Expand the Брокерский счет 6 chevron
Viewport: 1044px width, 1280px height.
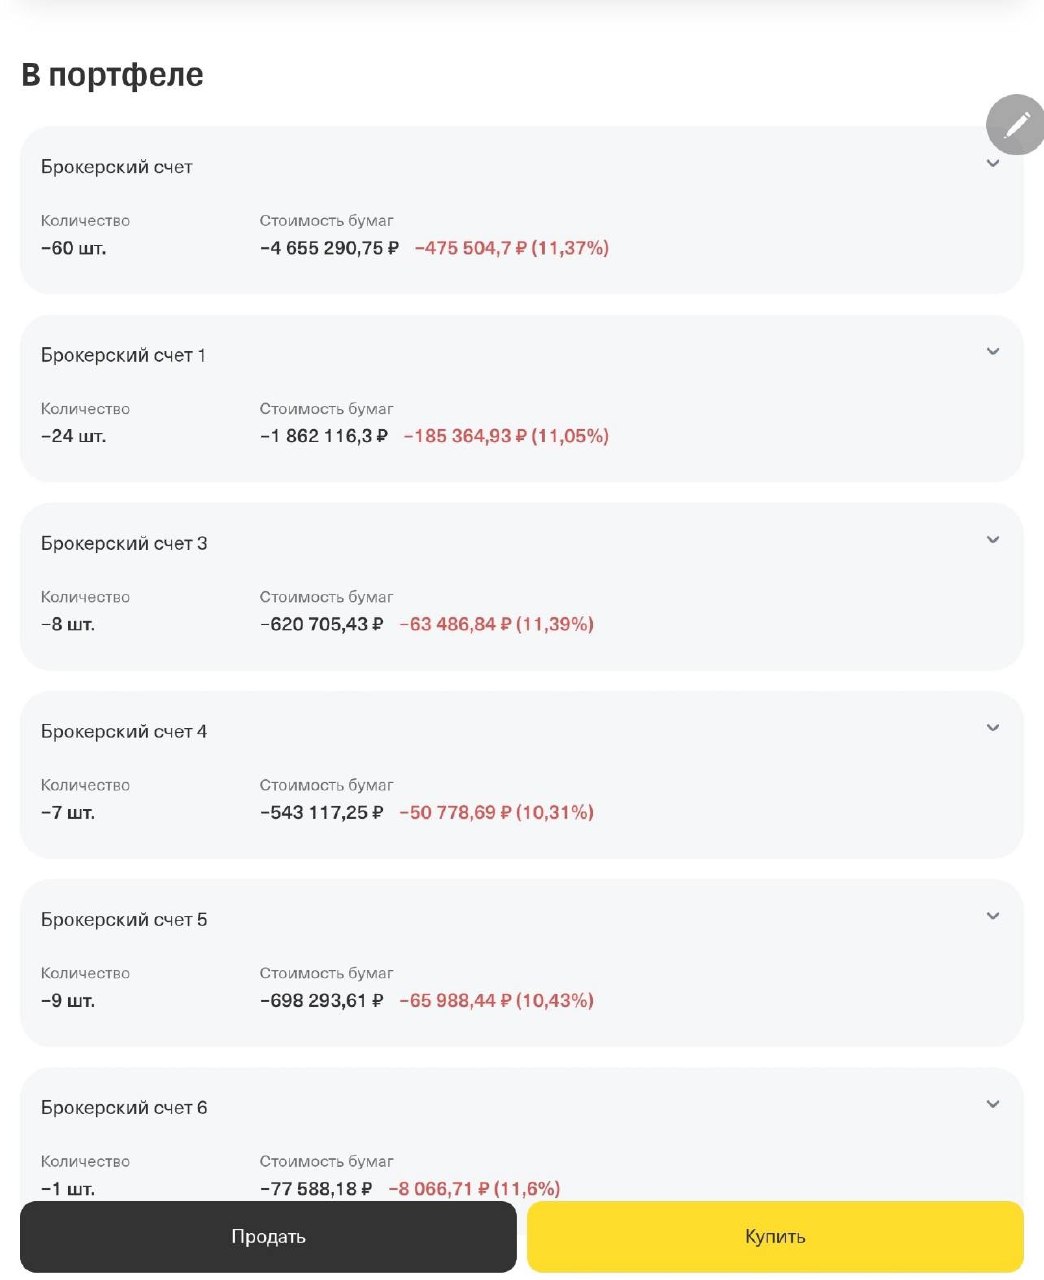(993, 1104)
